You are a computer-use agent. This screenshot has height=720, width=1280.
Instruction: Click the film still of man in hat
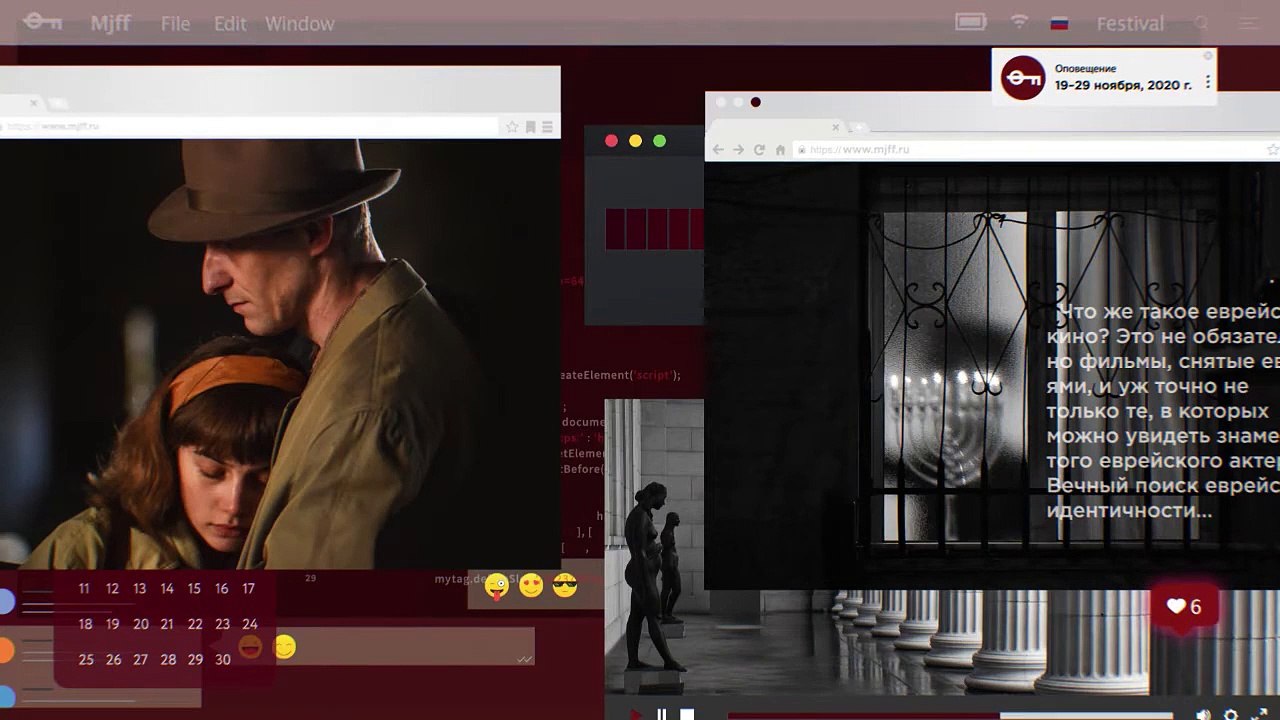[x=280, y=354]
